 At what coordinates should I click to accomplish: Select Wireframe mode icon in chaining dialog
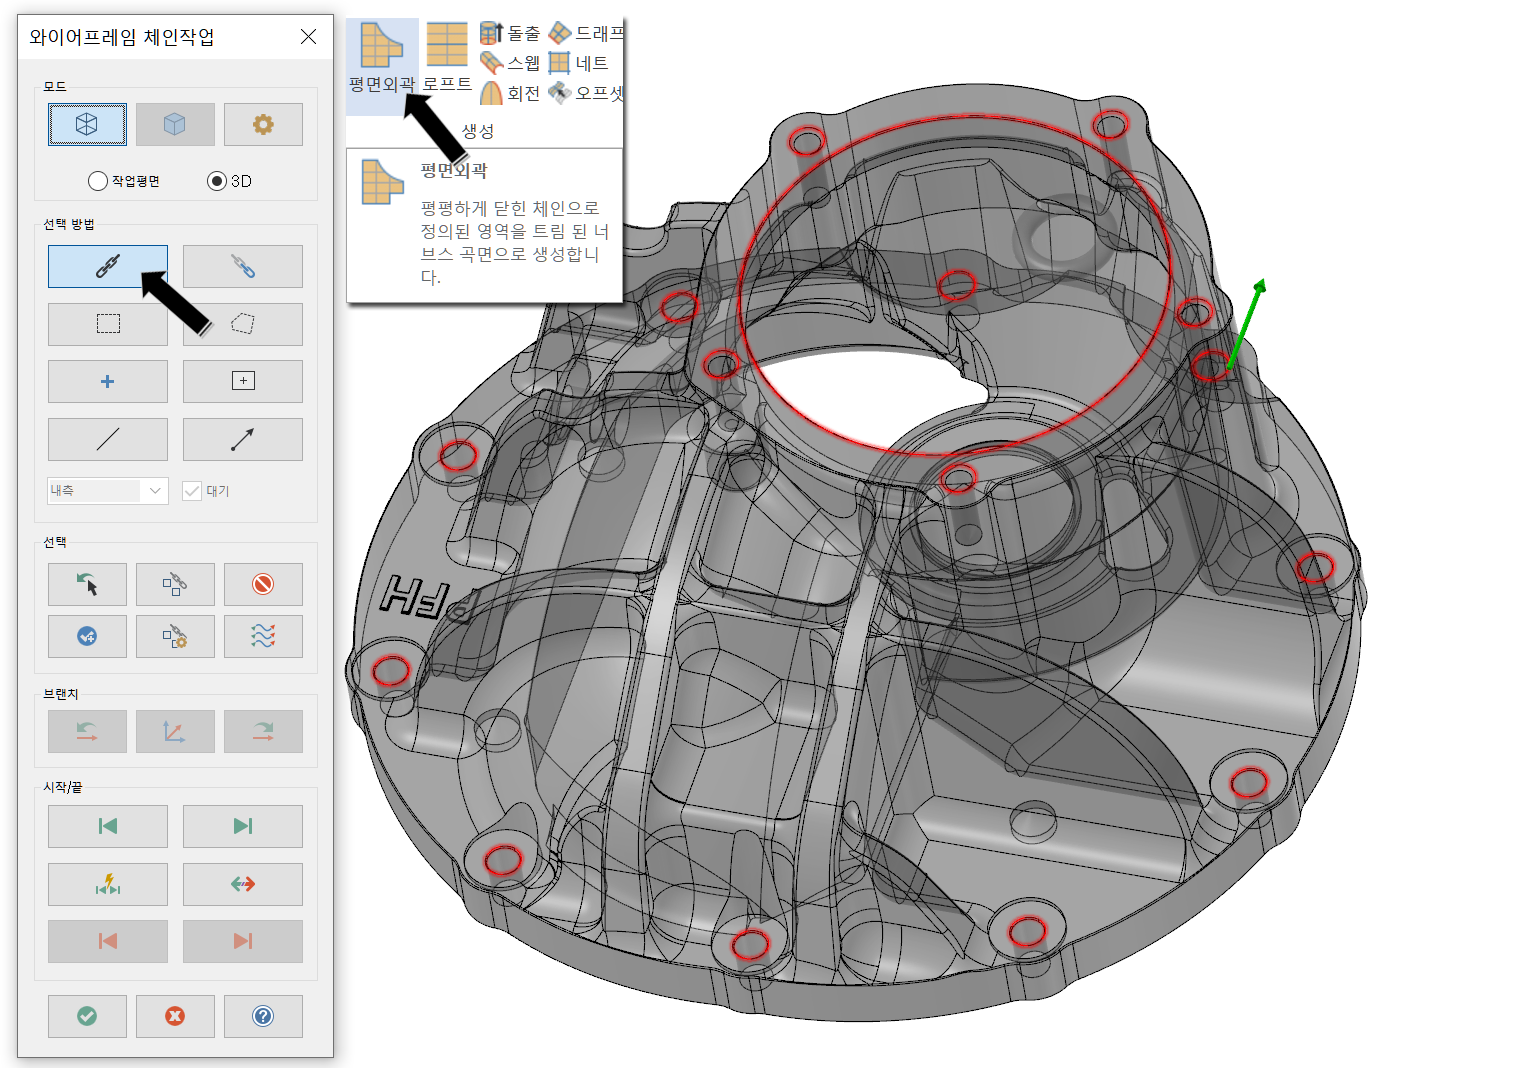87,124
